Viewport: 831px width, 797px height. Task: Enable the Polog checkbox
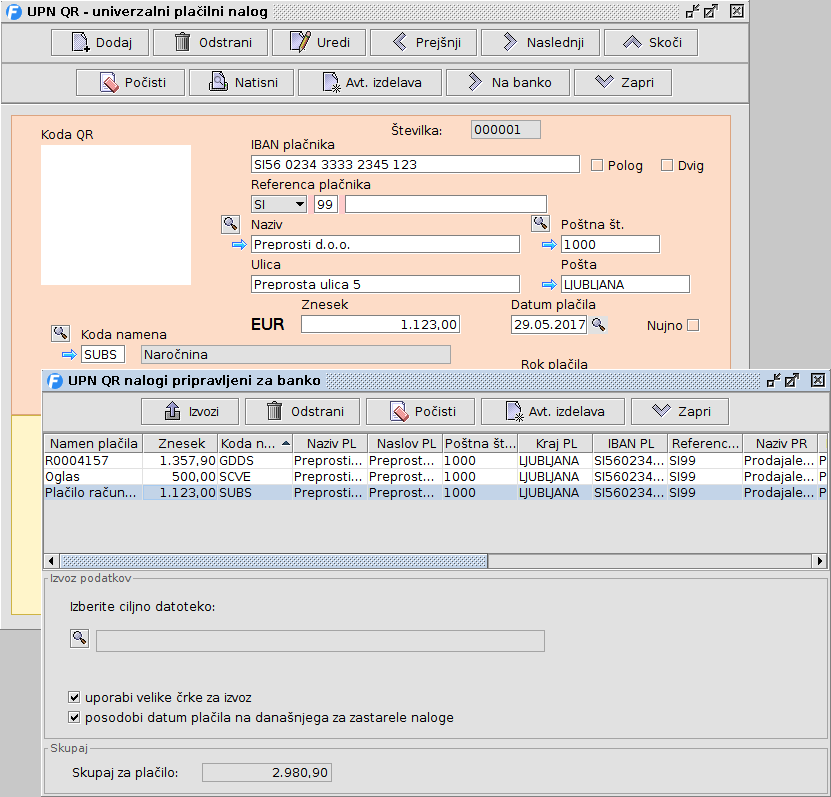[597, 165]
